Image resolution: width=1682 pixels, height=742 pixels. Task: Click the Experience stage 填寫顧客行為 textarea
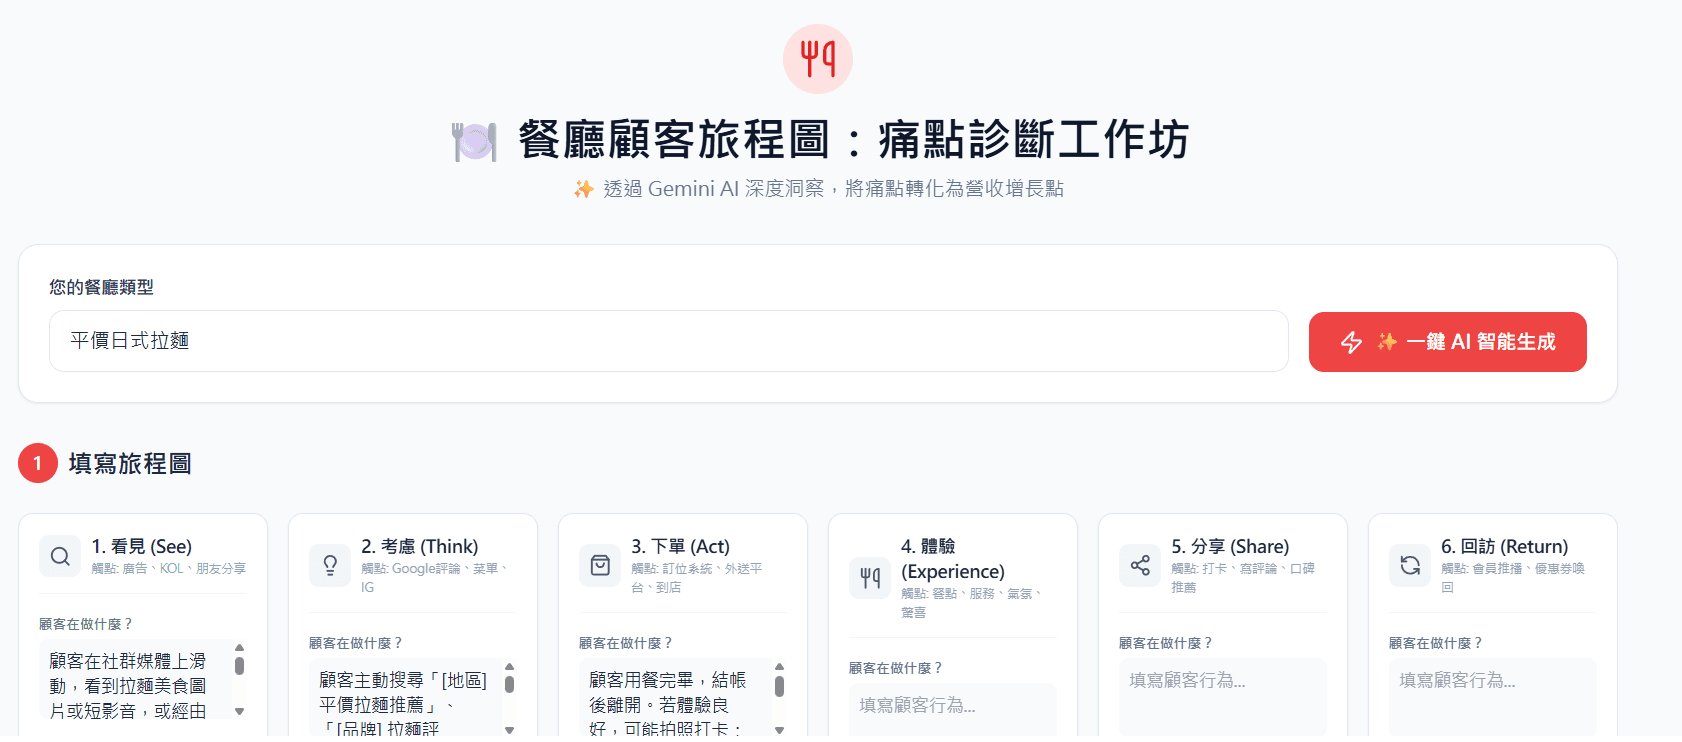point(953,712)
